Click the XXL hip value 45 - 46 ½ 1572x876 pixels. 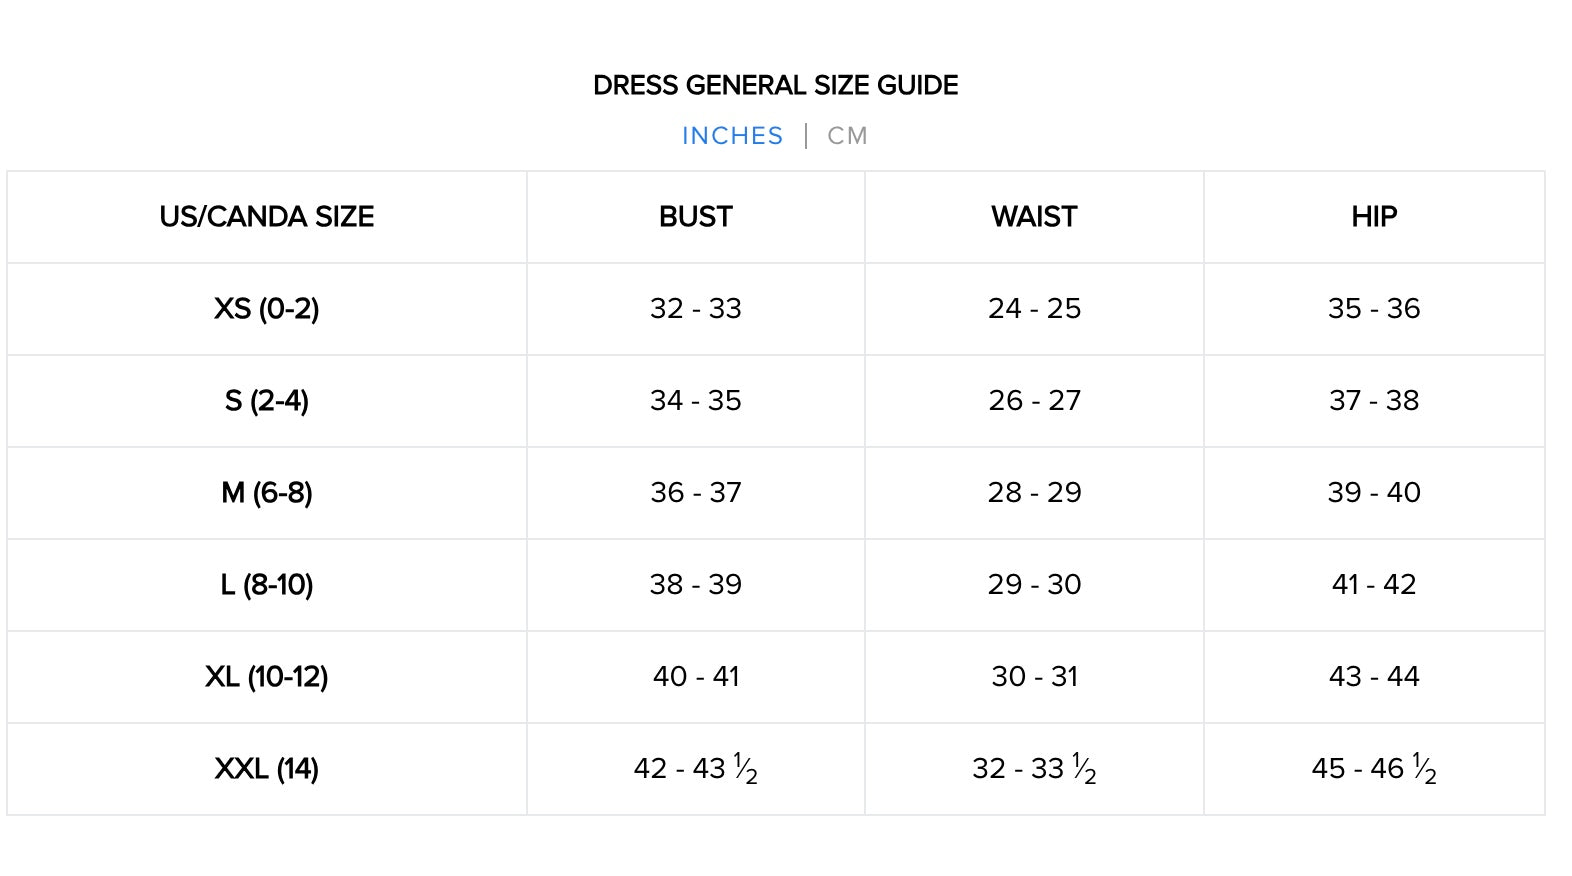tap(1374, 769)
